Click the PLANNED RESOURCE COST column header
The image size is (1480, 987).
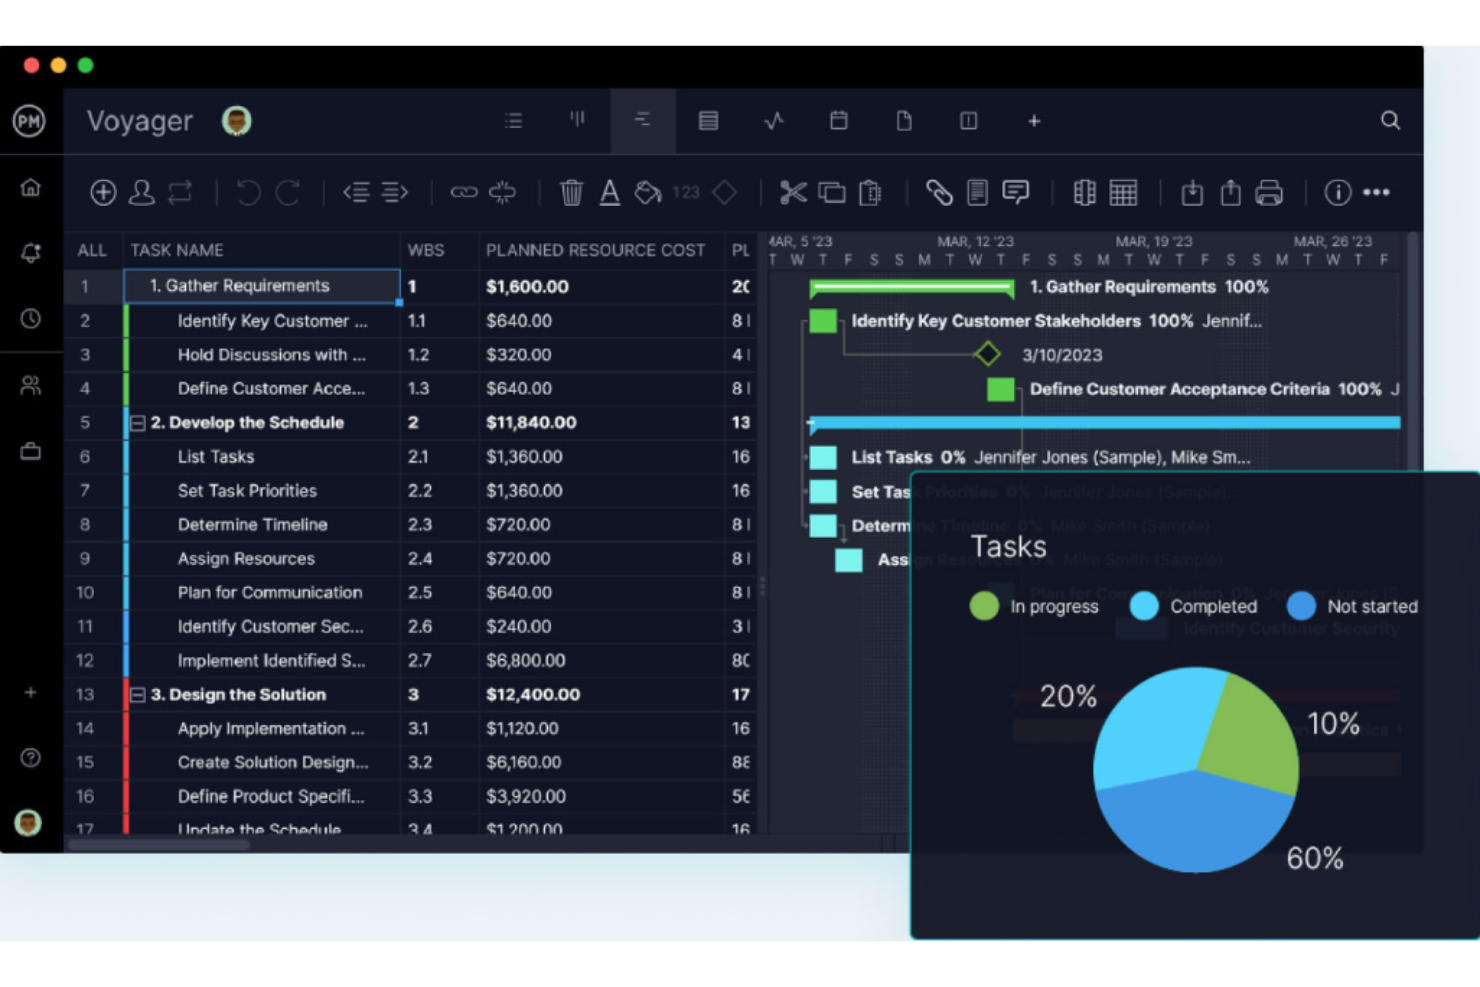point(595,250)
